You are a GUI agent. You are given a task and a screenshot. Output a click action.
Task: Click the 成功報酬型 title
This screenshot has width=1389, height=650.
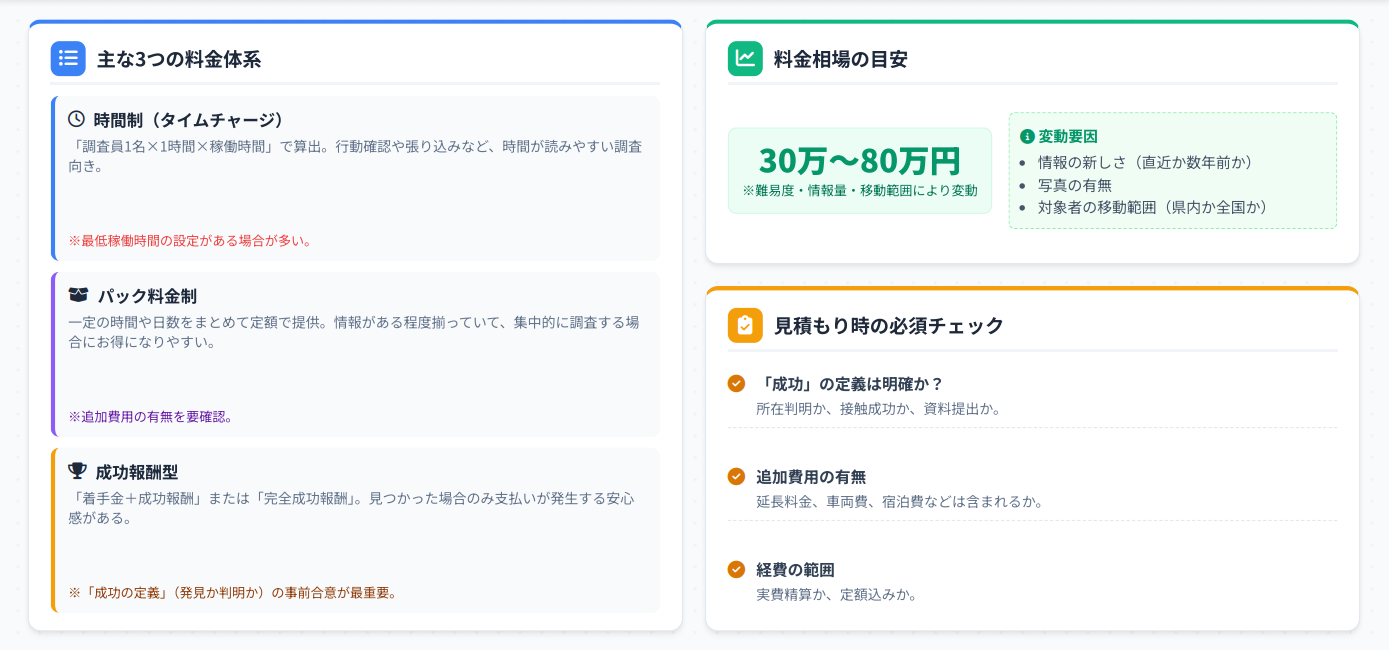tap(137, 471)
